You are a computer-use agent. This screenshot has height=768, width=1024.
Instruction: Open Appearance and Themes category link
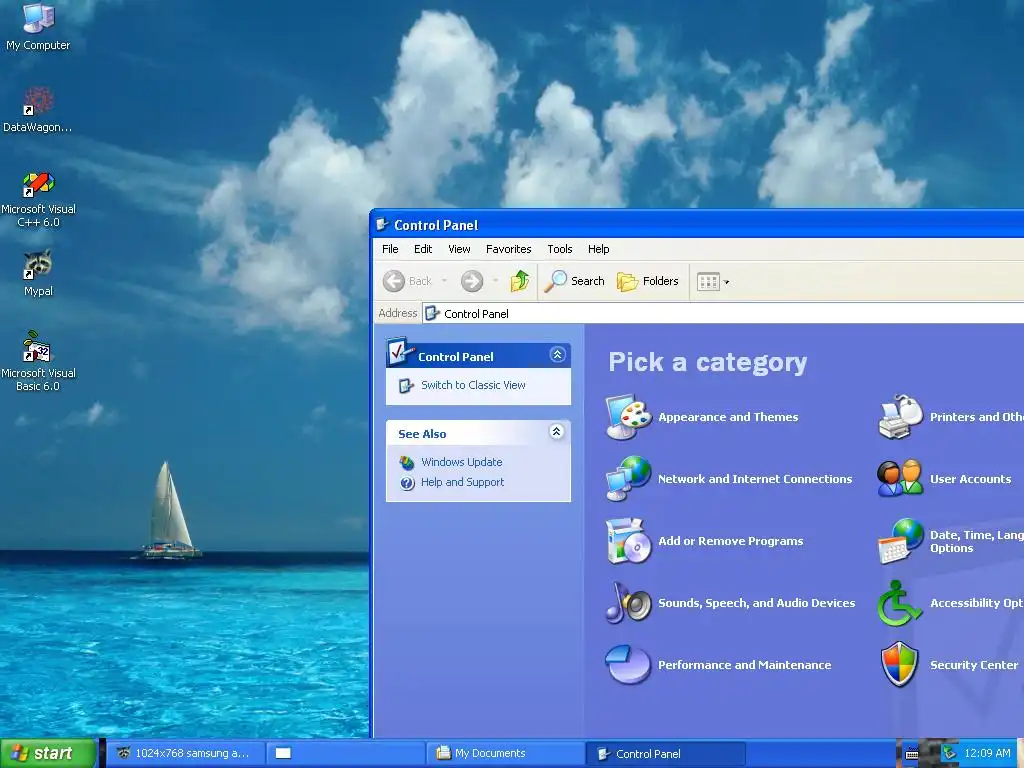point(728,417)
